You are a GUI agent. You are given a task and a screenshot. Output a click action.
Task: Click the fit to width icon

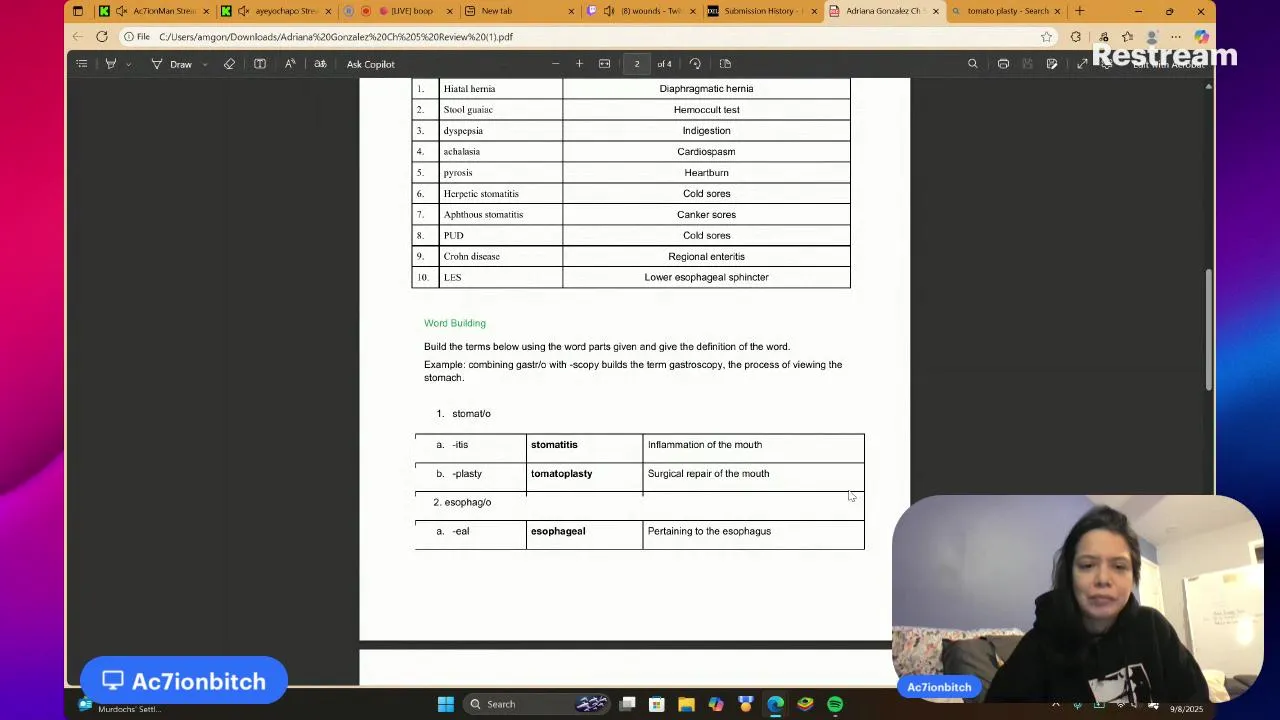click(x=604, y=64)
